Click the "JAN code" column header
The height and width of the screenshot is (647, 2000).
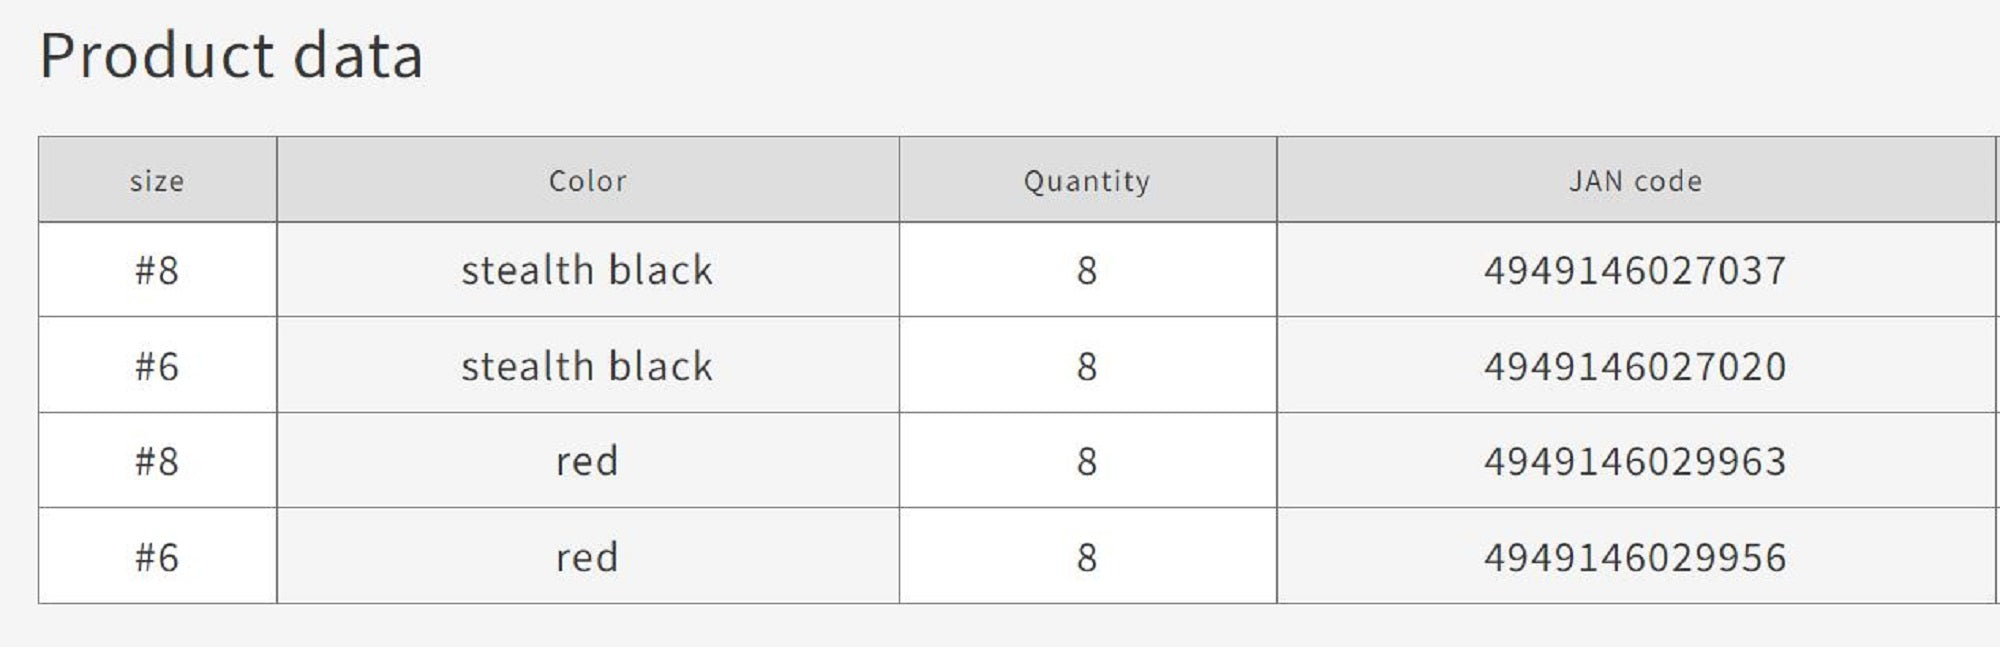click(1635, 181)
